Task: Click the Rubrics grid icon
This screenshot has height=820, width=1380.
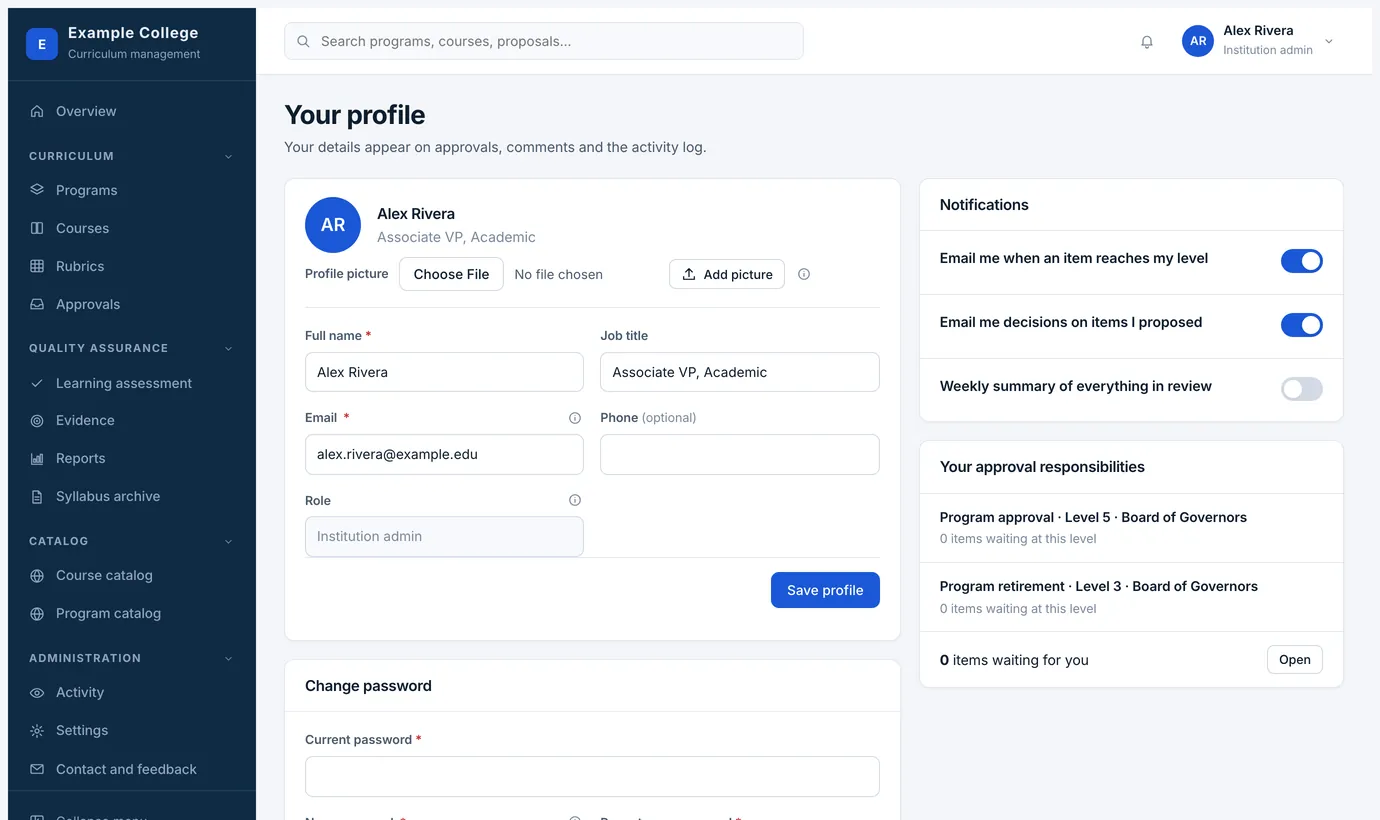Action: tap(37, 266)
